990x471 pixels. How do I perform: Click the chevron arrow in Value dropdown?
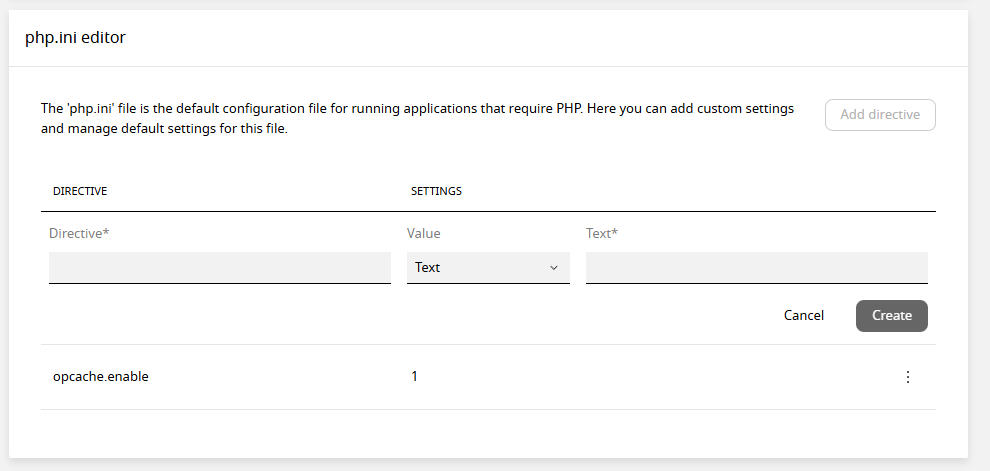pos(554,268)
